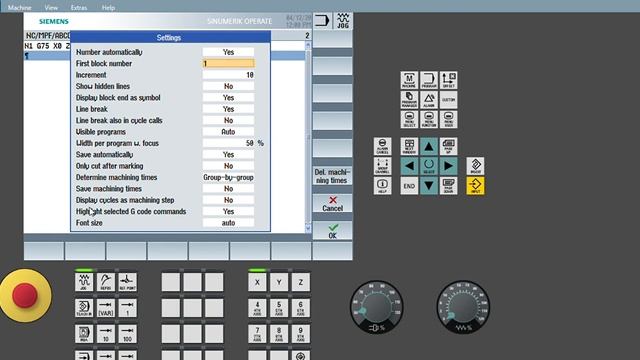Select JOG mode on machine control panel
Screen dimensions: 640x360
click(x=84, y=282)
